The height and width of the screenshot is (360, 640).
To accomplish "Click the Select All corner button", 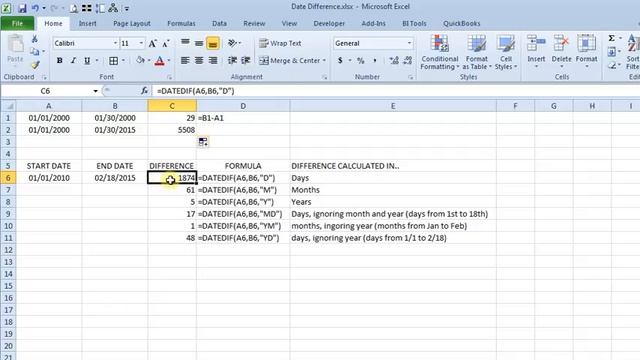I will [8, 106].
